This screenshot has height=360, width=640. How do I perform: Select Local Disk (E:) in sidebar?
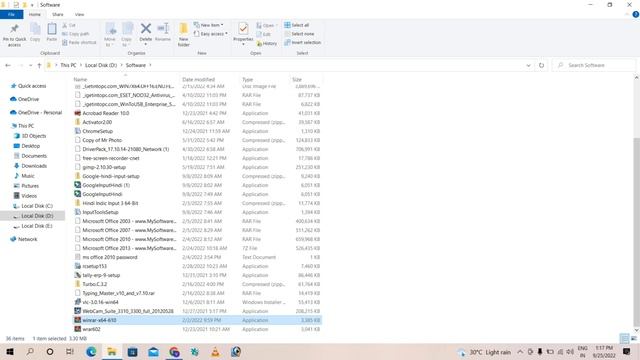(37, 226)
